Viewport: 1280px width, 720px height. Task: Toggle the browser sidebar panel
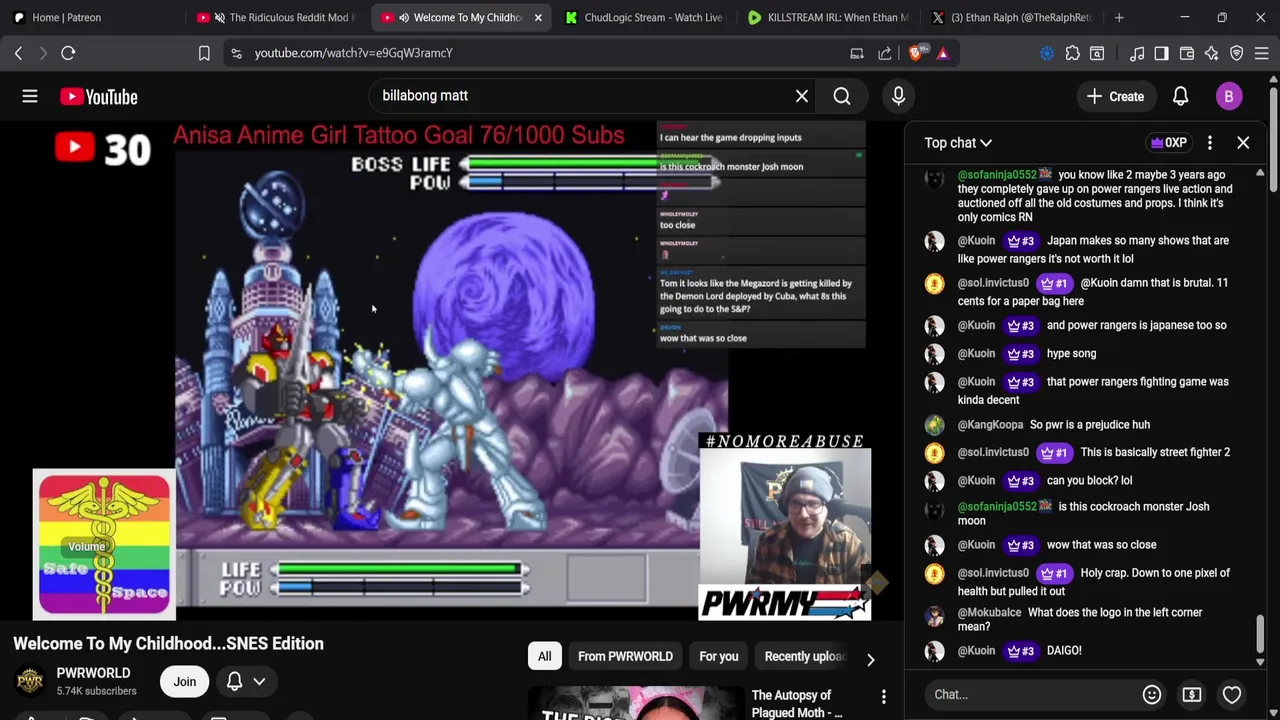point(1161,53)
